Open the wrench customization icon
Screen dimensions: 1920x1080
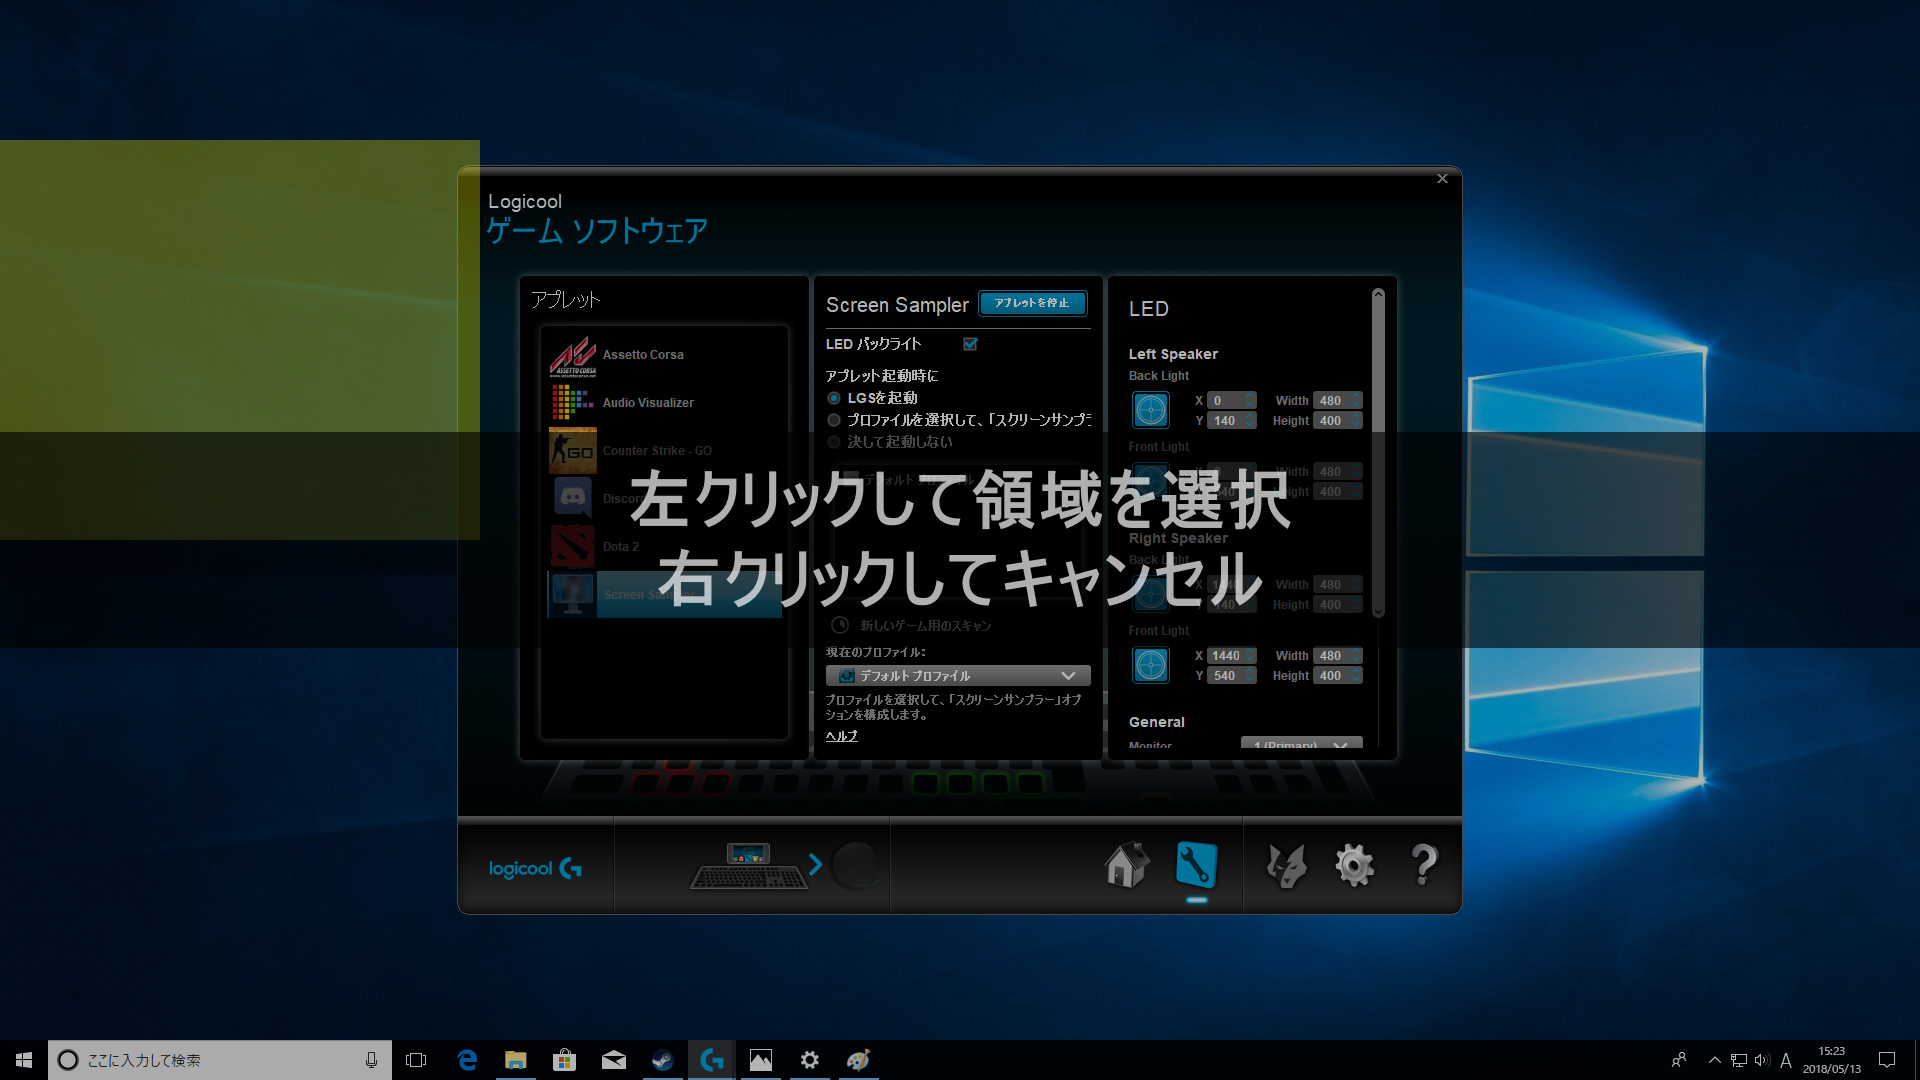tap(1196, 865)
